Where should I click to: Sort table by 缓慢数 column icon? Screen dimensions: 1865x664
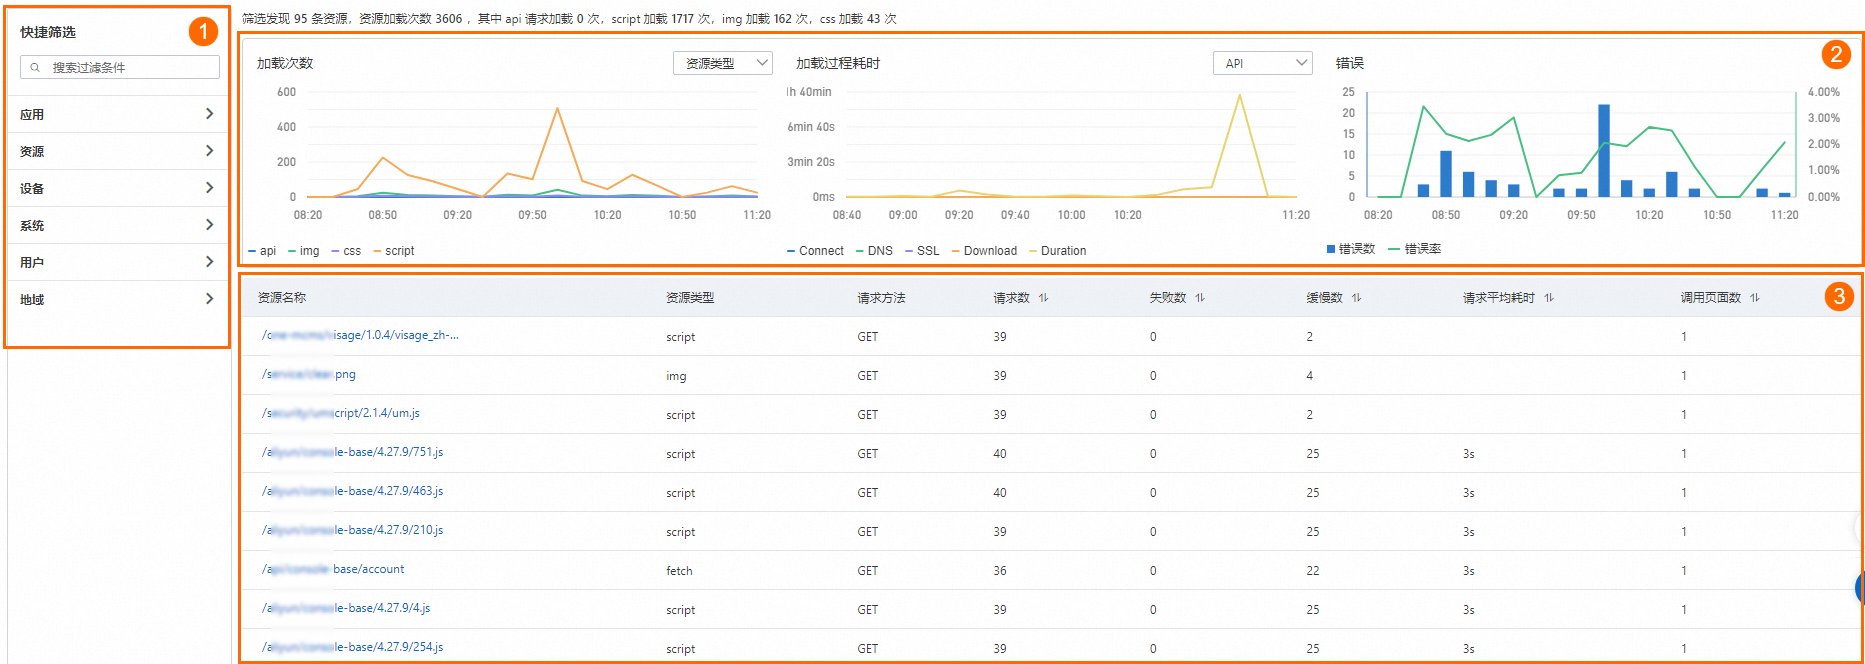click(1357, 298)
